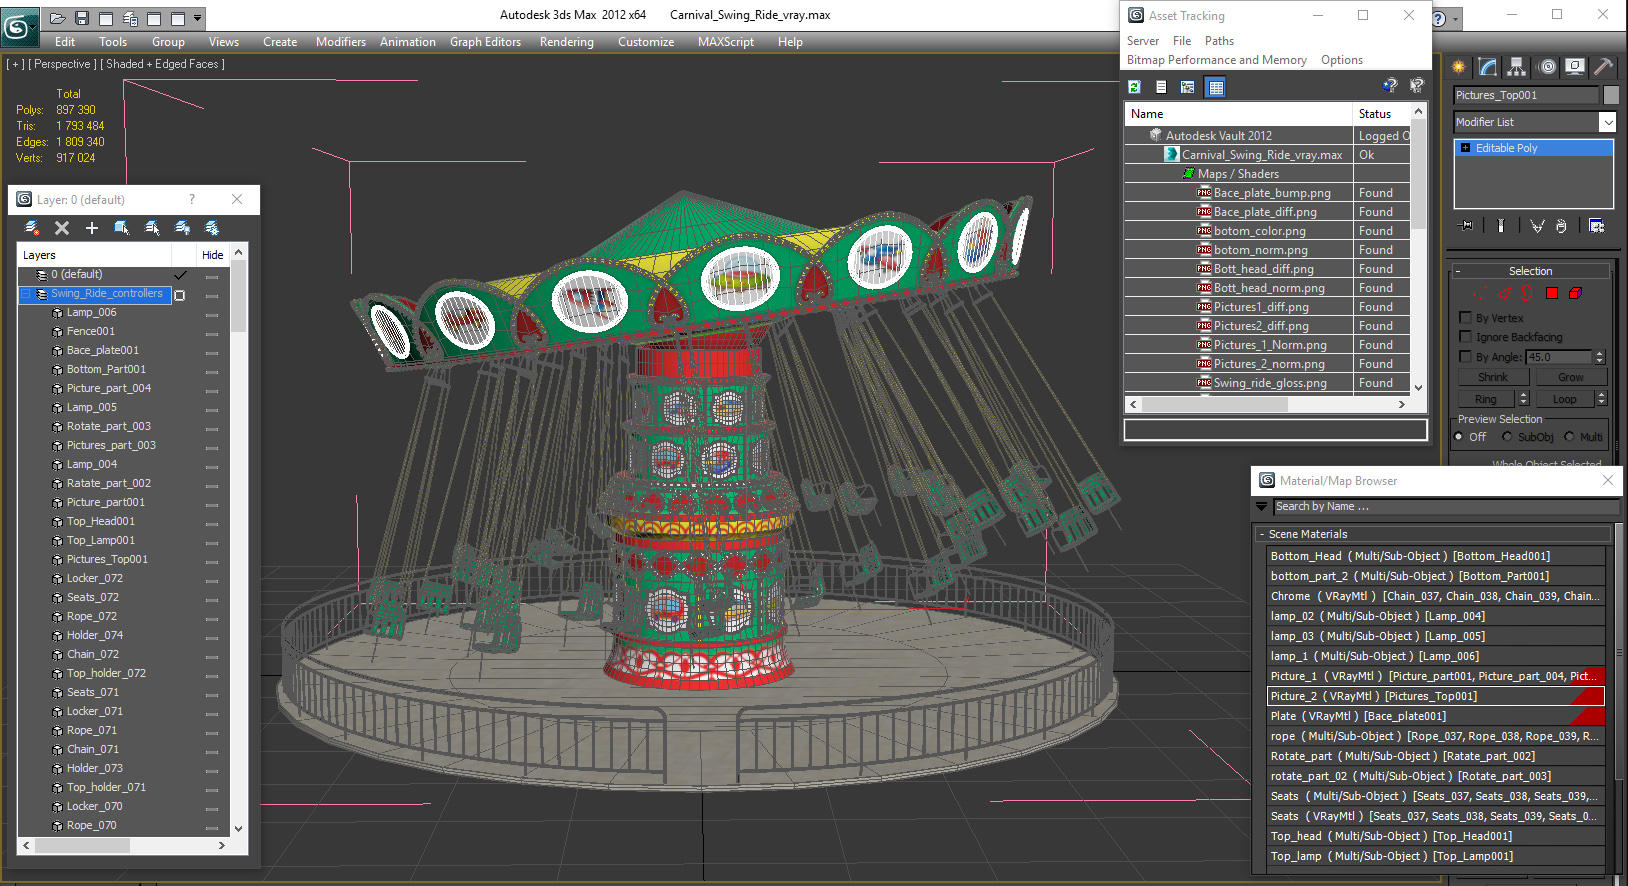This screenshot has height=886, width=1628.
Task: Open the Rendering menu
Action: tap(567, 42)
